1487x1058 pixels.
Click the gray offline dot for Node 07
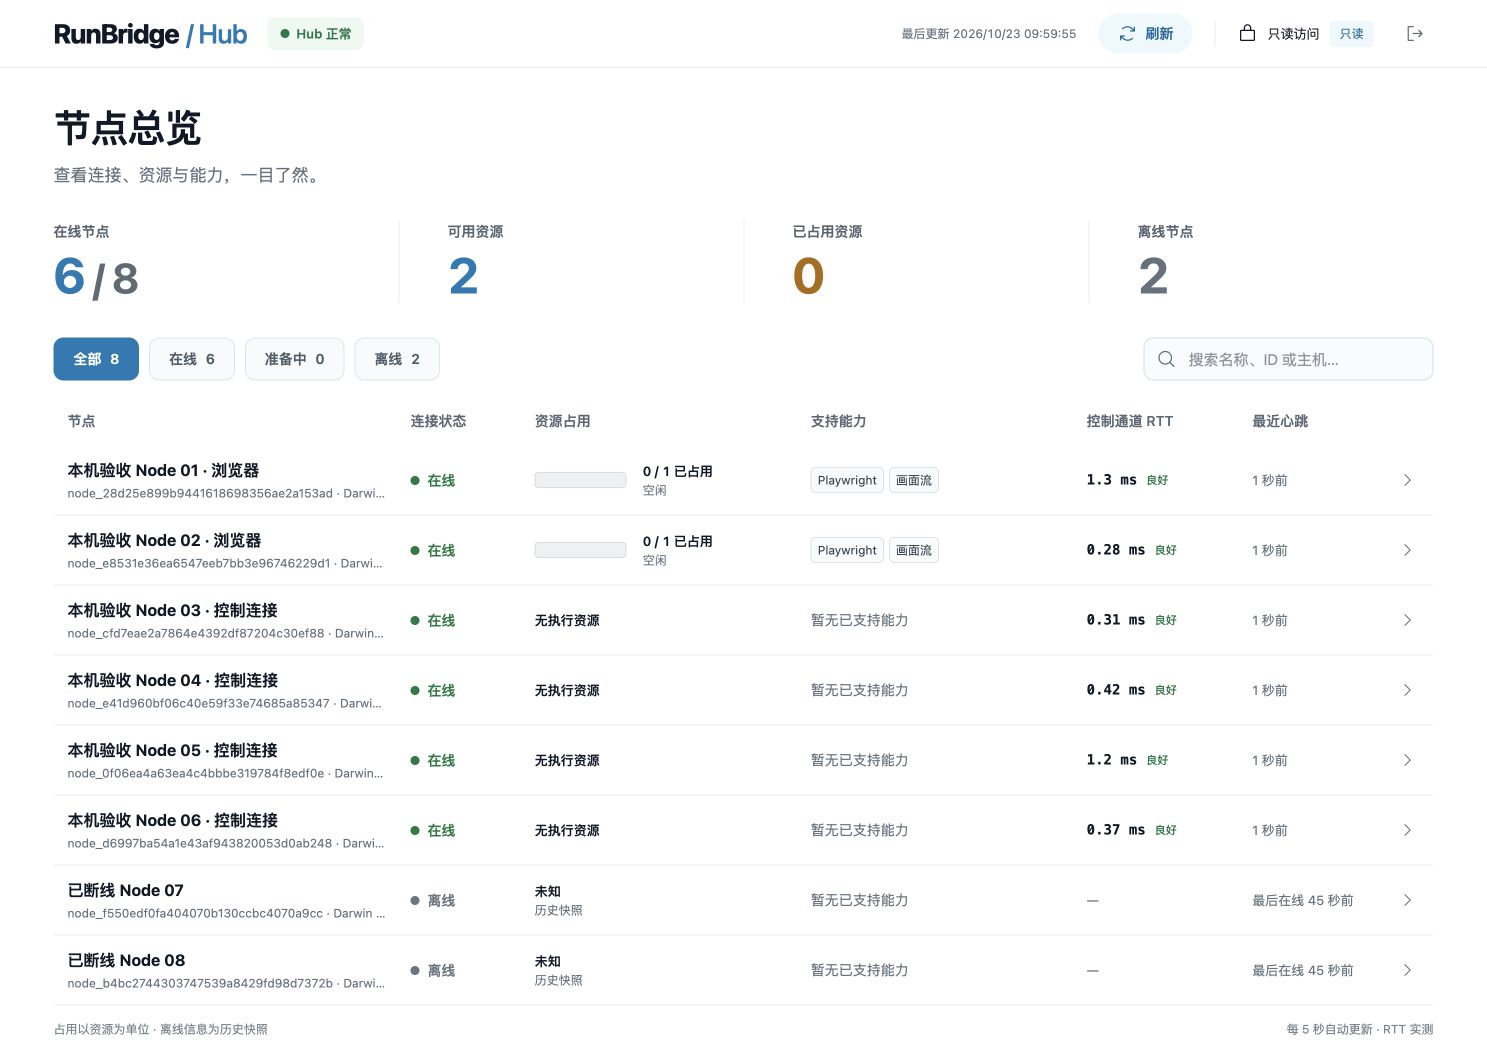(415, 901)
